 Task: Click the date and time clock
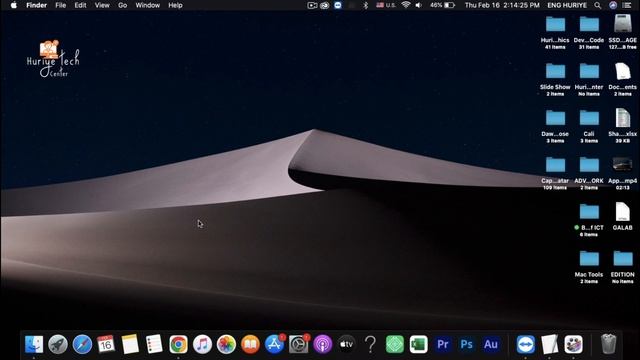coord(502,5)
